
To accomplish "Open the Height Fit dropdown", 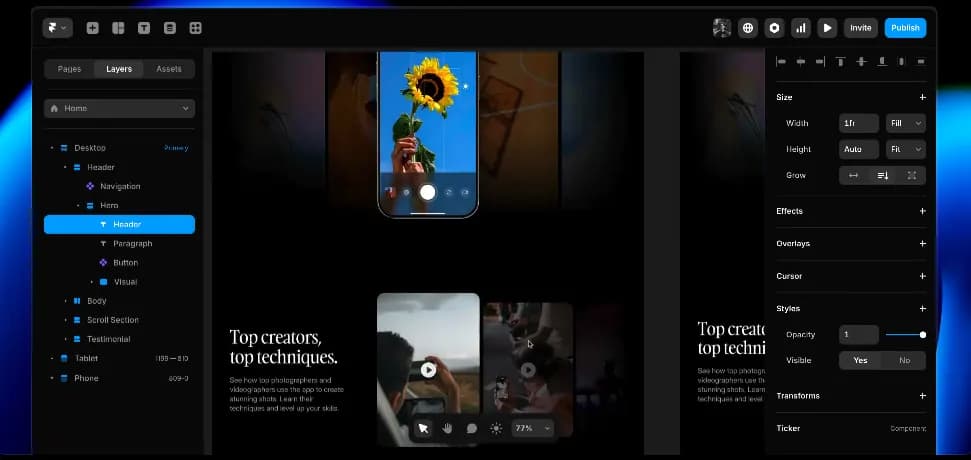I will tap(906, 149).
